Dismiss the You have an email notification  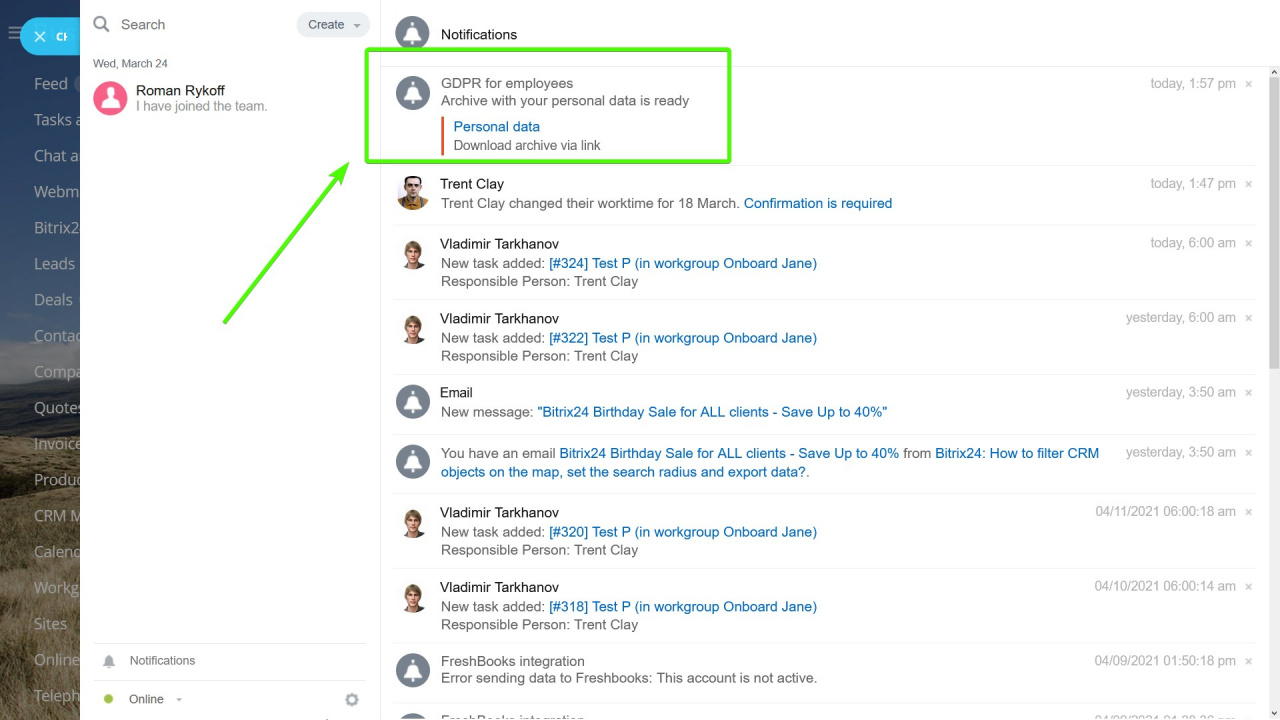point(1248,453)
